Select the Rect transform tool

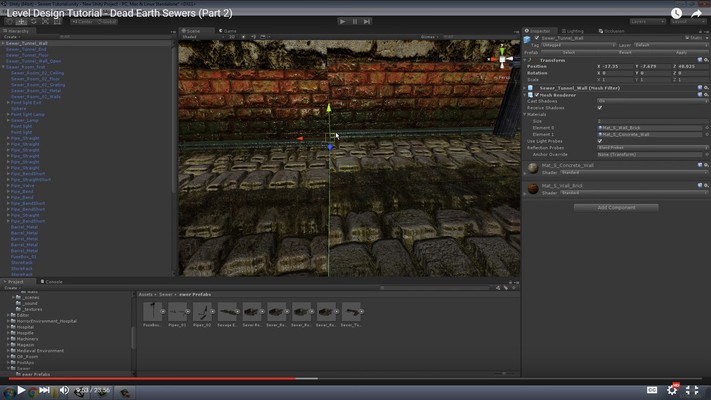[x=57, y=21]
